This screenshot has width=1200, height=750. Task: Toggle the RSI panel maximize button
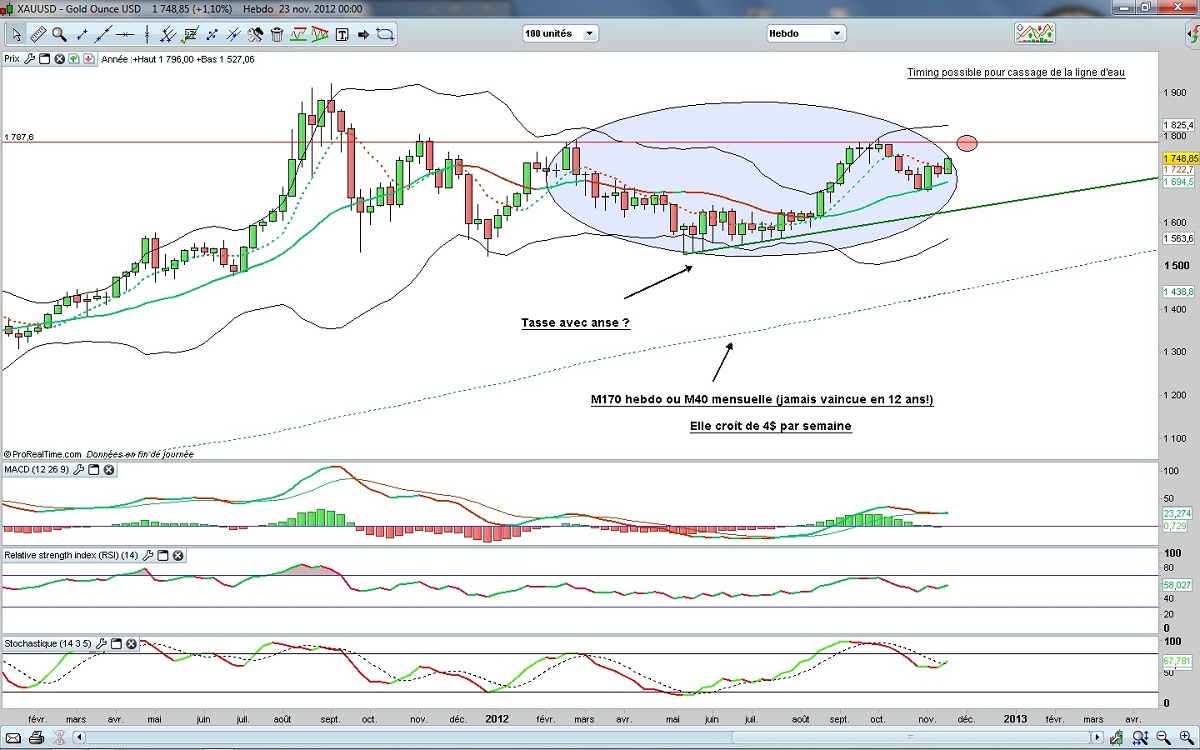coord(163,555)
